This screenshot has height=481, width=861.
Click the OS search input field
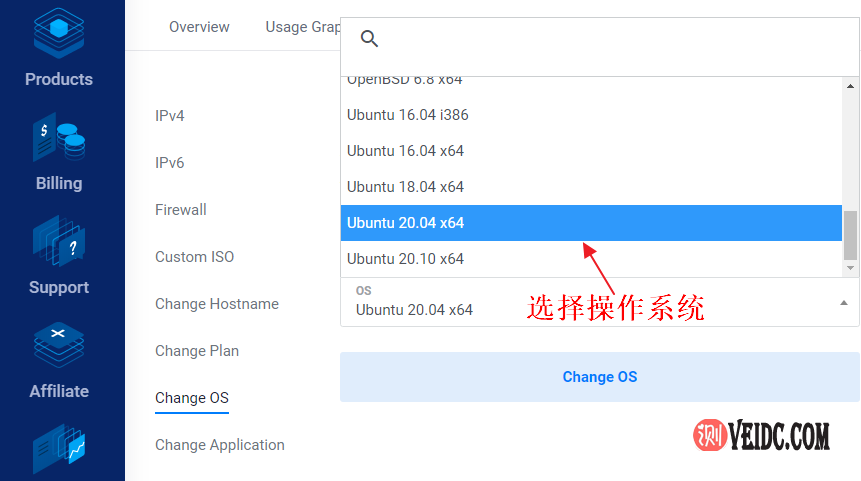tap(610, 40)
